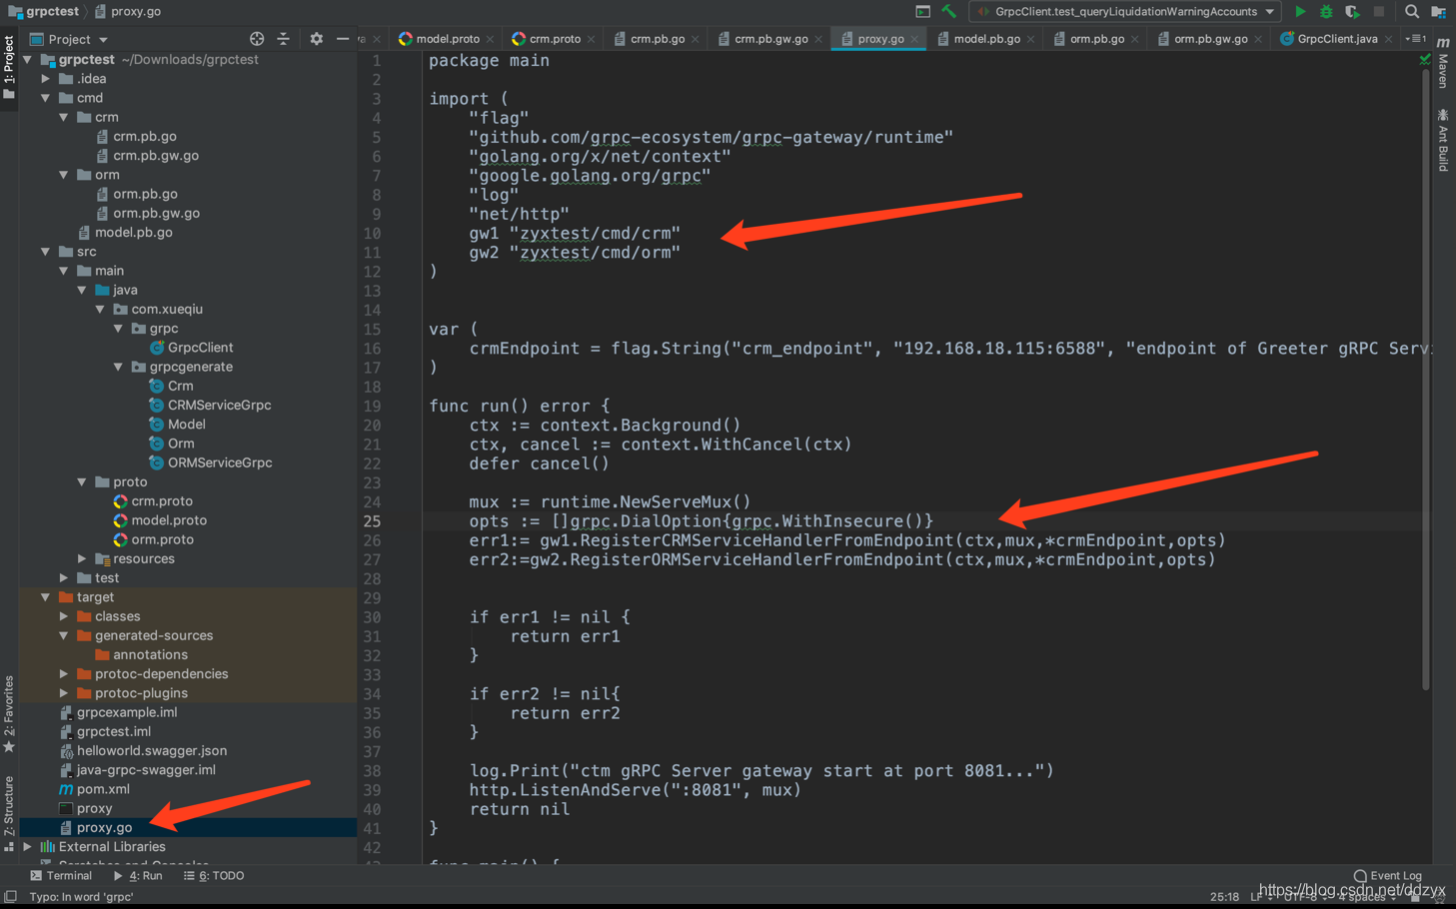Collapse the cmd folder
Screen dimensions: 1456x909
point(46,98)
